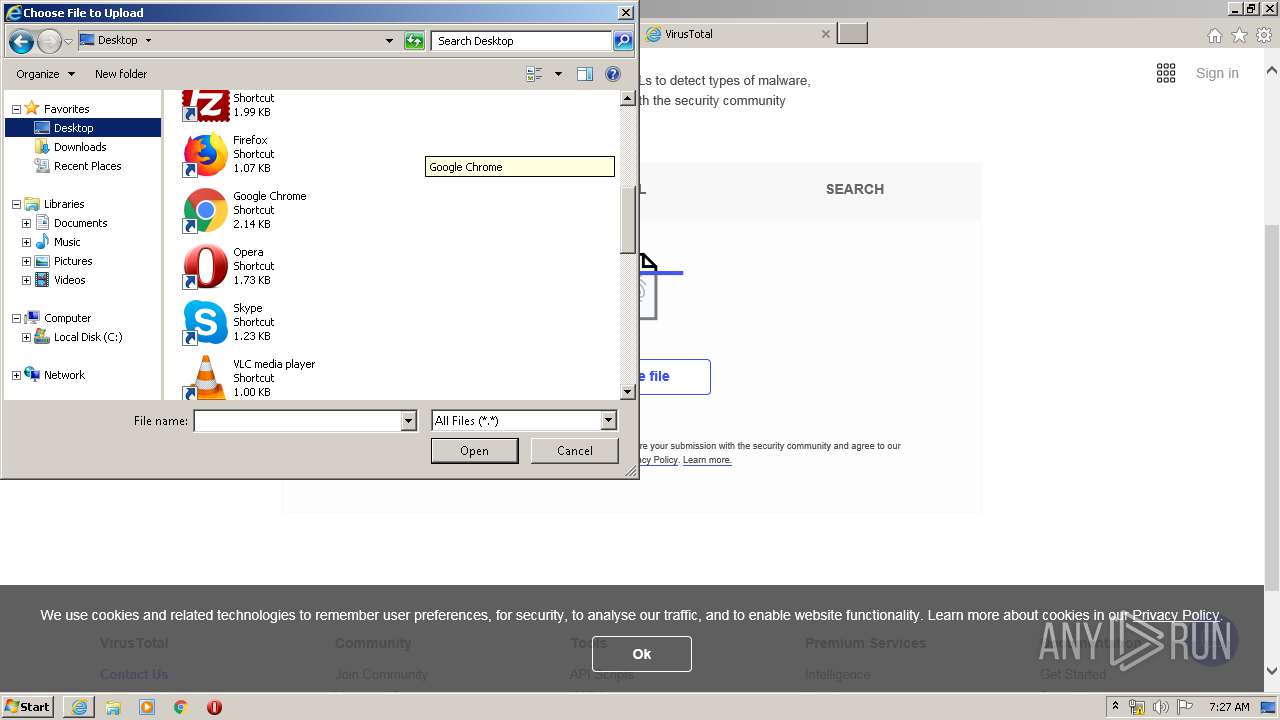
Task: Click file list scrollbar down arrow
Action: tap(628, 393)
